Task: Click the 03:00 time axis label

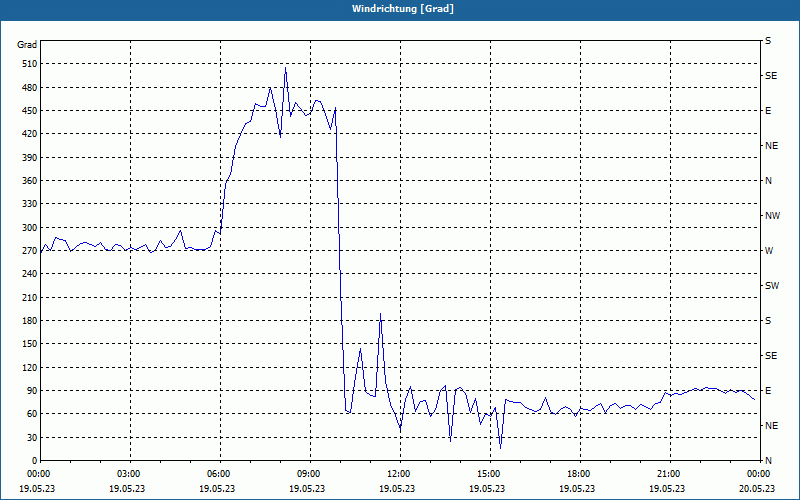Action: 130,474
